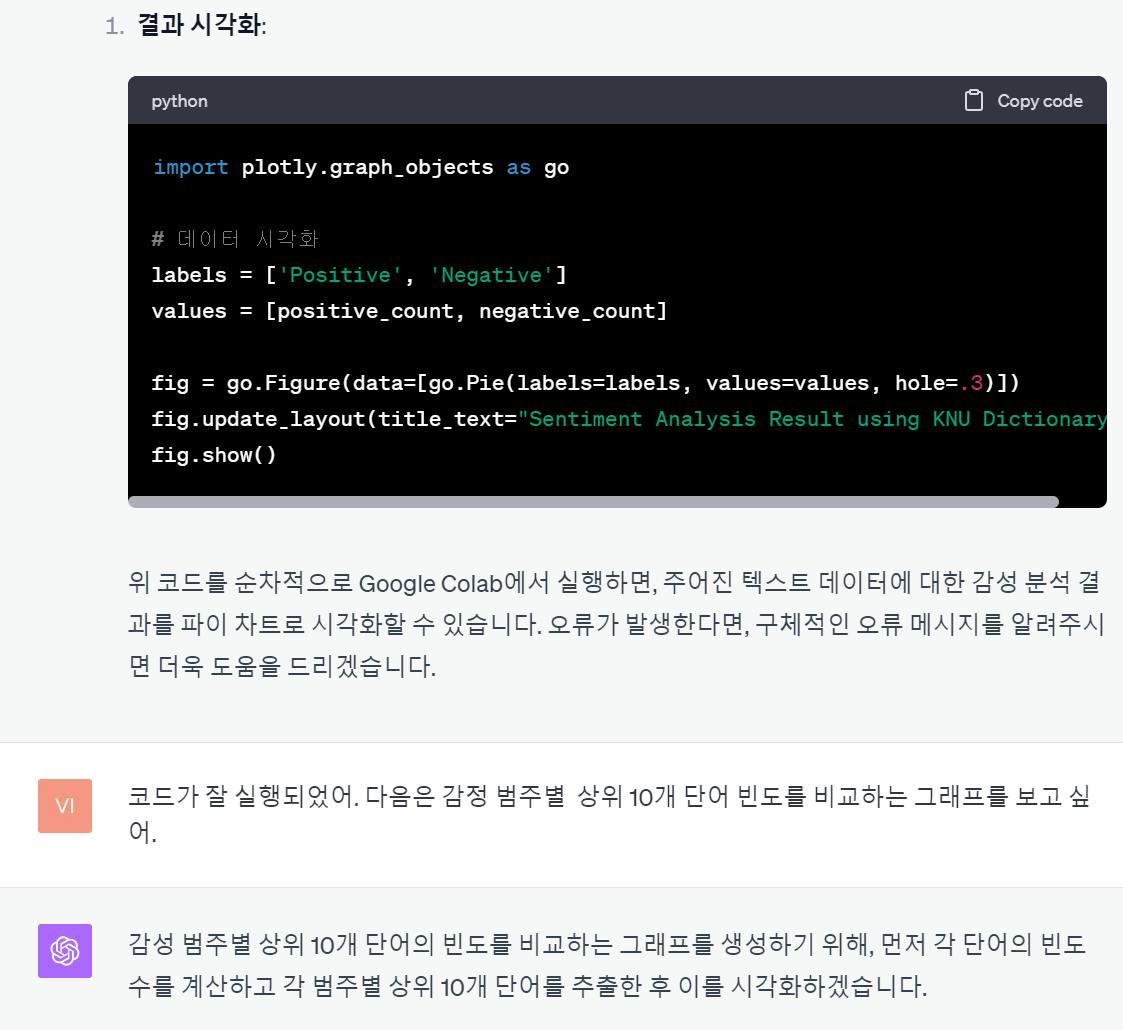Click the Google Colab text in paragraph
The width and height of the screenshot is (1123, 1030).
(430, 583)
